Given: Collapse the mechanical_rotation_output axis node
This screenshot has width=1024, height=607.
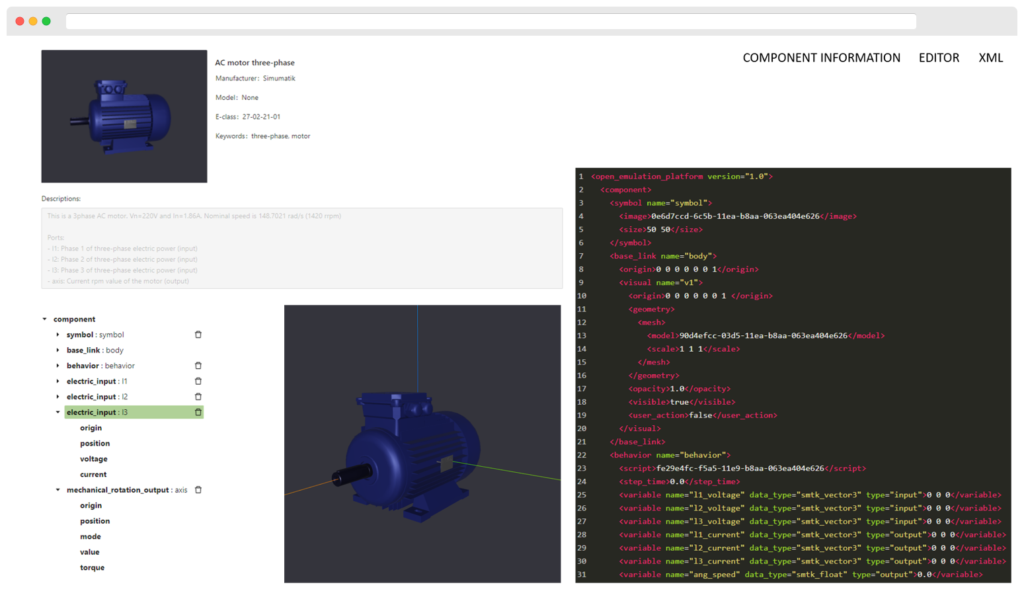Looking at the screenshot, I should (x=57, y=490).
